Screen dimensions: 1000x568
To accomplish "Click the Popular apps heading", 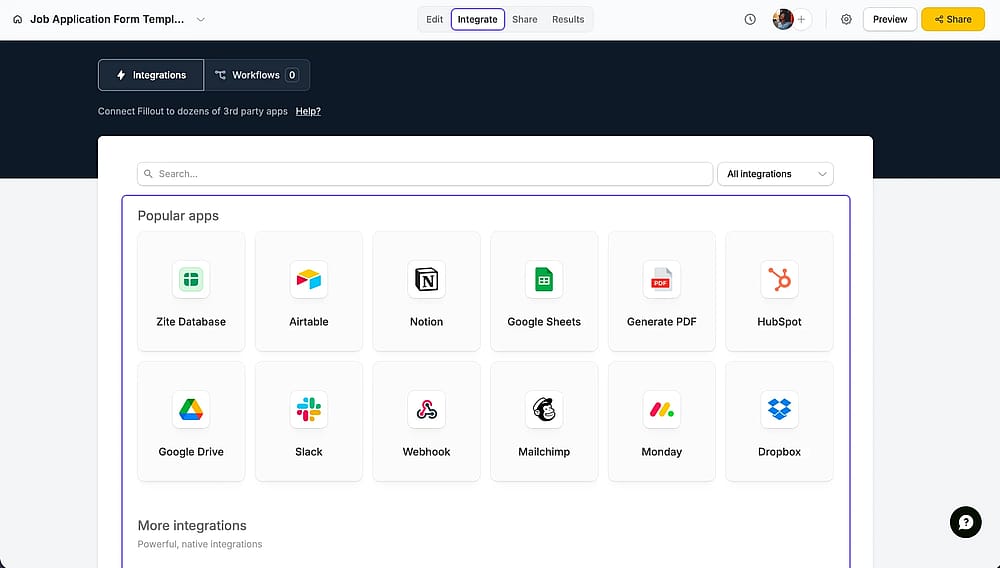I will [x=178, y=215].
